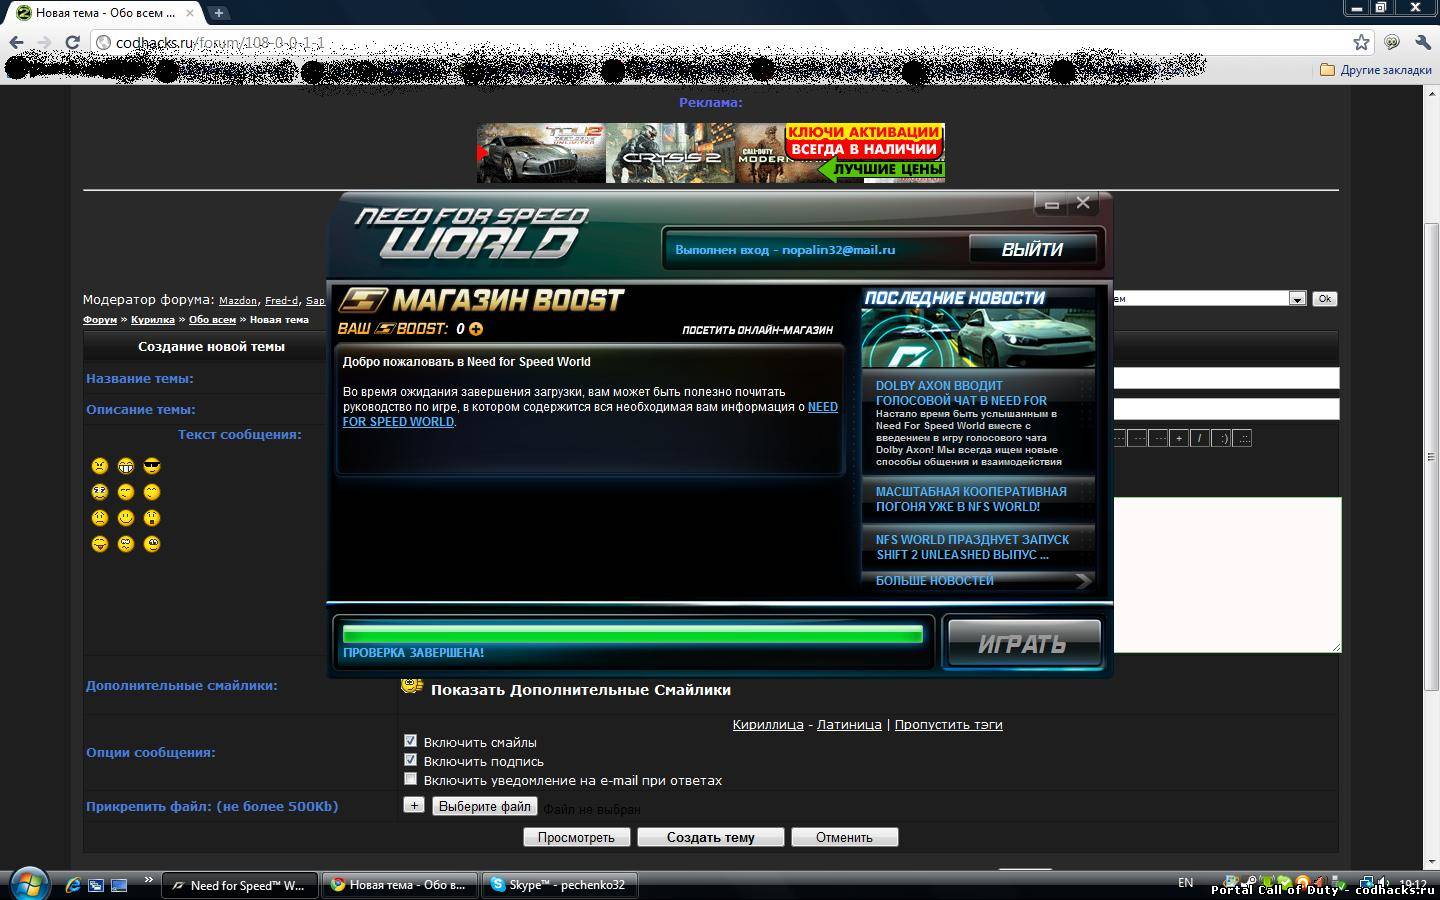Switch to Need for Speed World taskbar item
Image resolution: width=1440 pixels, height=900 pixels.
coord(240,885)
